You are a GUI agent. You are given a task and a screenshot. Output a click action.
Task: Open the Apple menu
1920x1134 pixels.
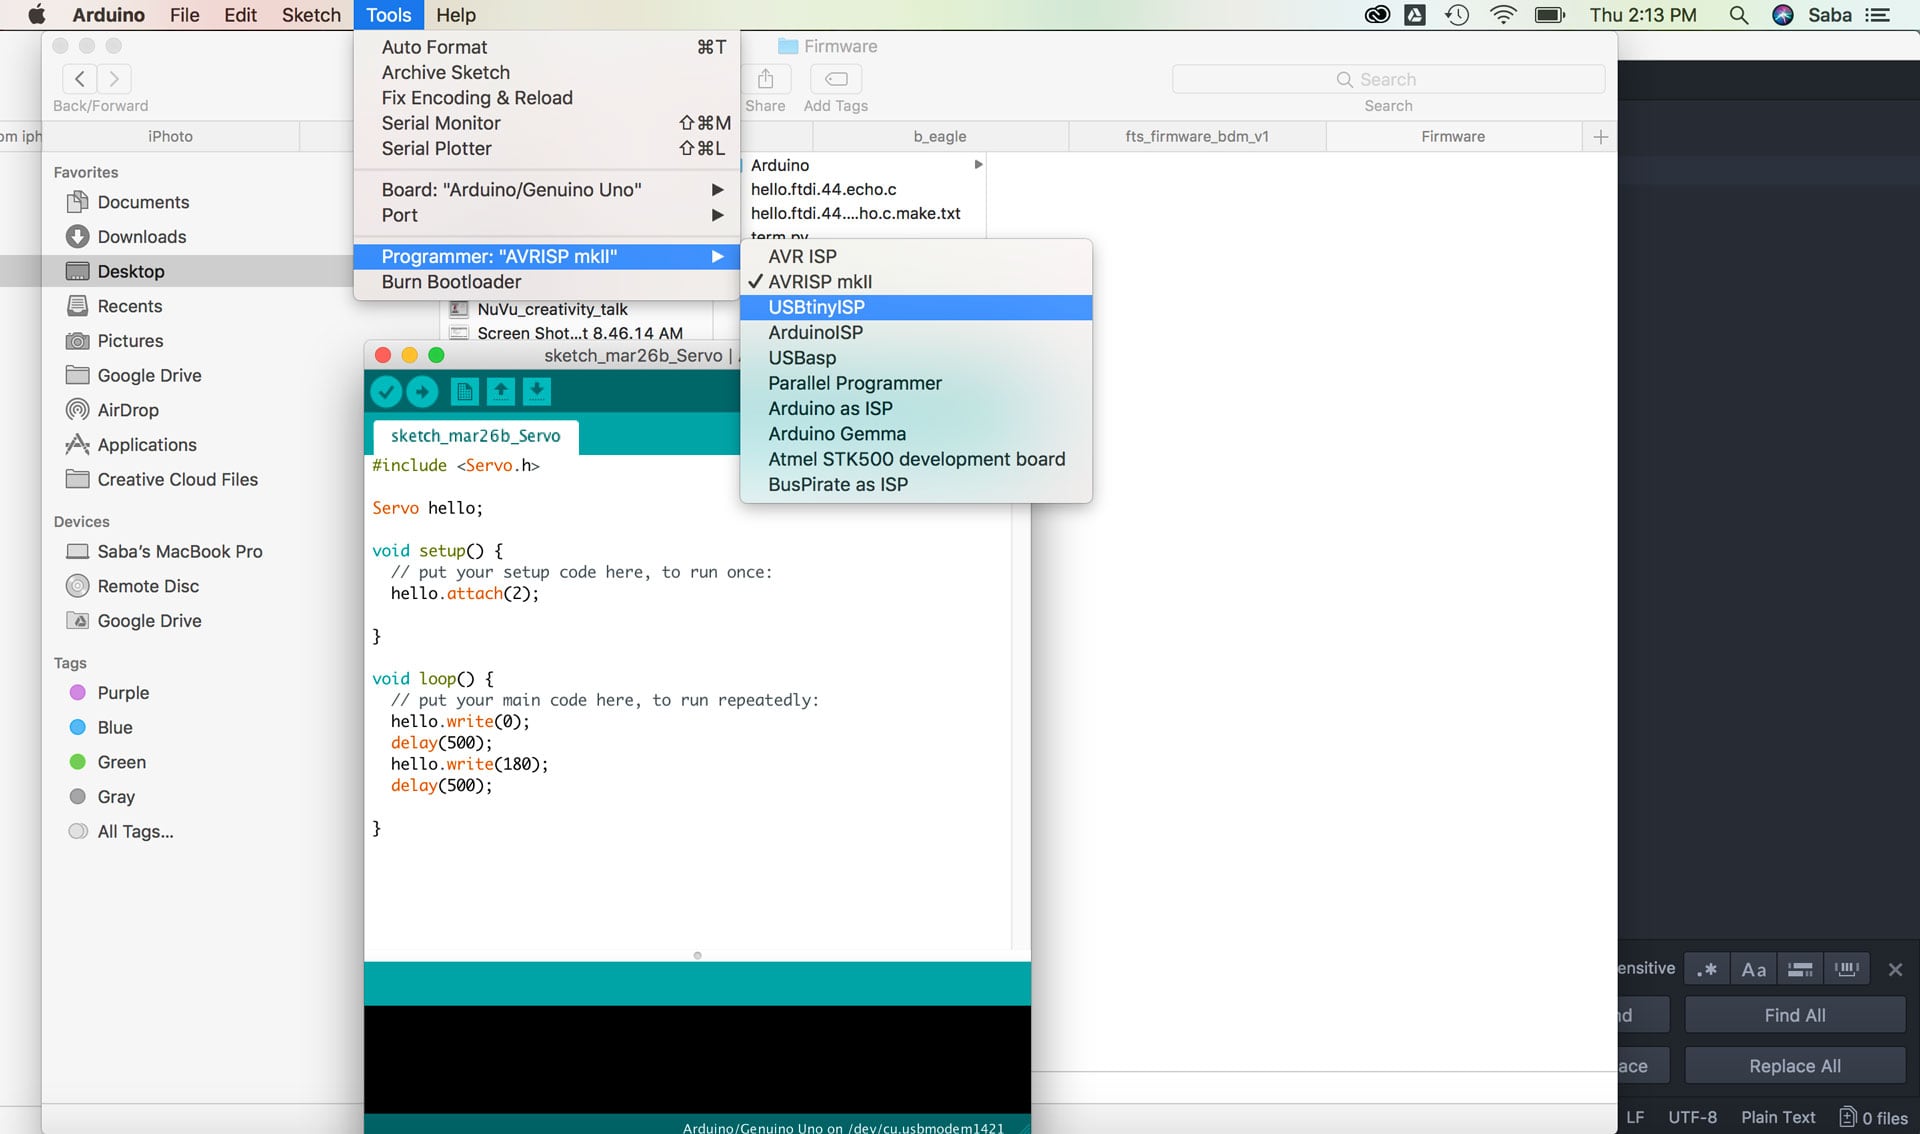point(37,15)
